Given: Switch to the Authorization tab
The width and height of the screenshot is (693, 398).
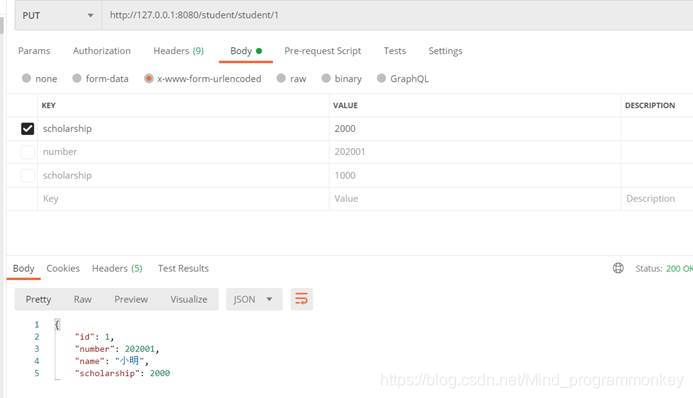Looking at the screenshot, I should (x=102, y=51).
